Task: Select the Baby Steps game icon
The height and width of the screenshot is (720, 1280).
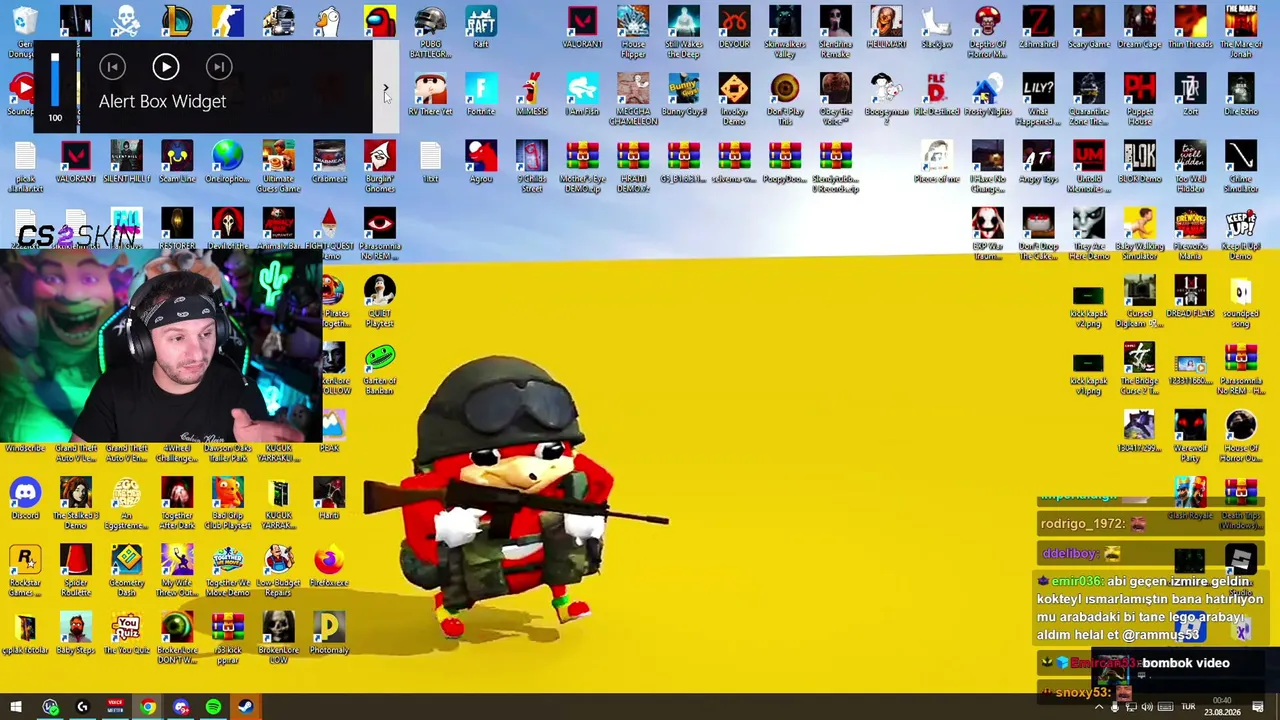Action: (76, 633)
